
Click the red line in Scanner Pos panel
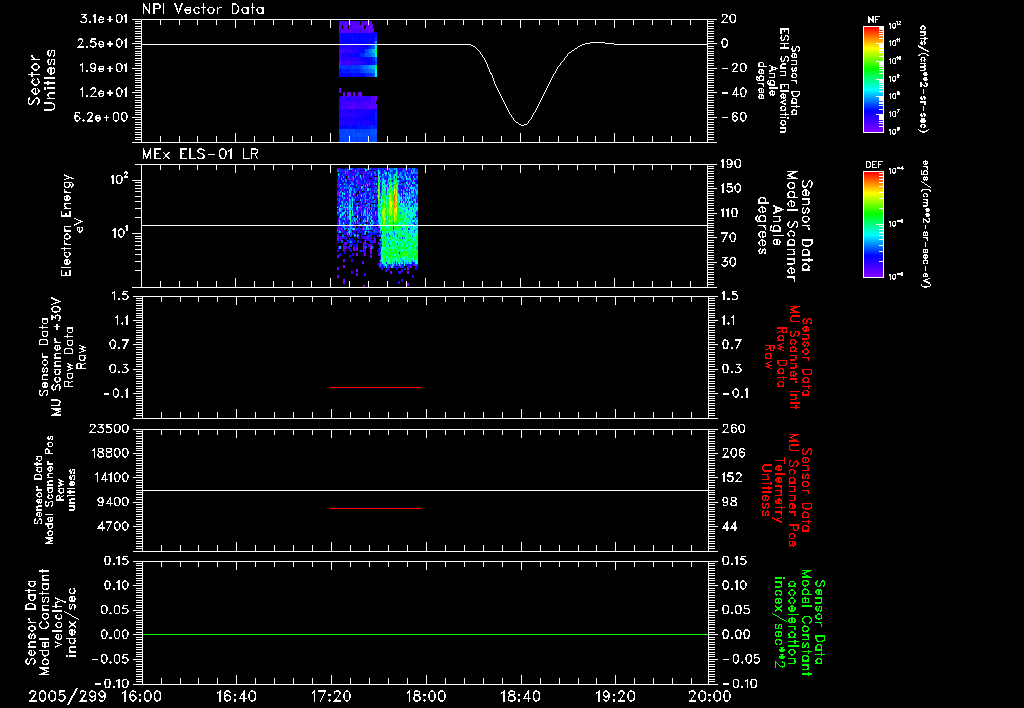375,508
